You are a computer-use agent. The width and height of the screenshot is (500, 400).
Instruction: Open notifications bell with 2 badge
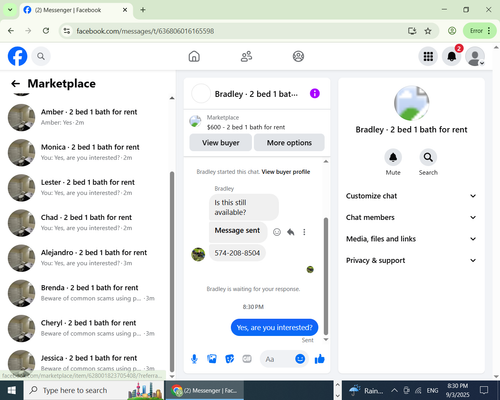coord(452,56)
